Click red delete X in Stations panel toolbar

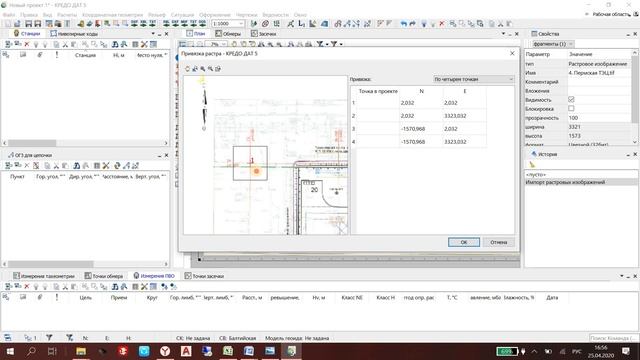click(27, 44)
